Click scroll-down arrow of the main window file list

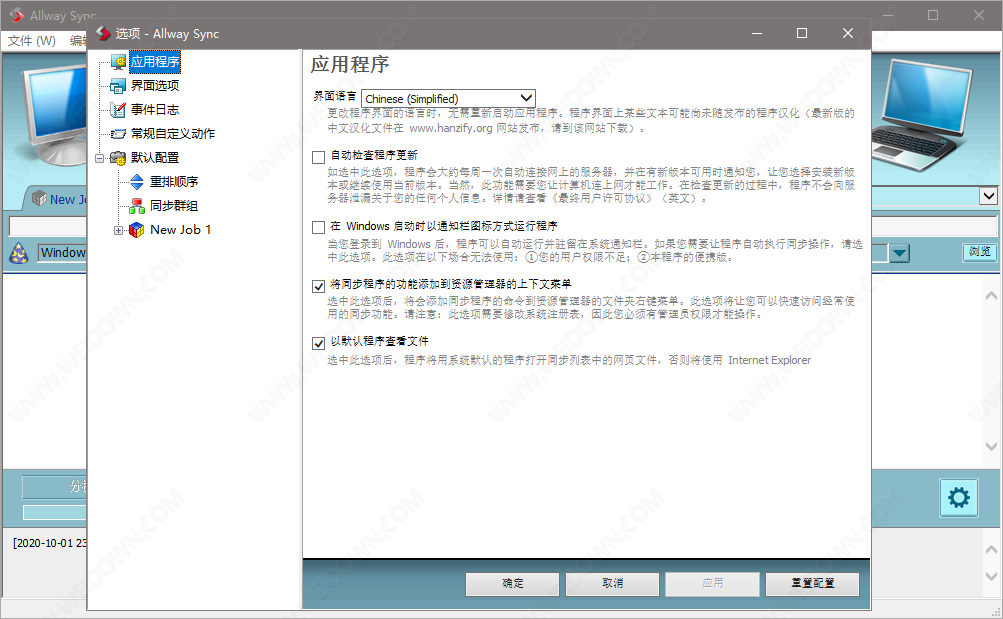click(x=991, y=446)
